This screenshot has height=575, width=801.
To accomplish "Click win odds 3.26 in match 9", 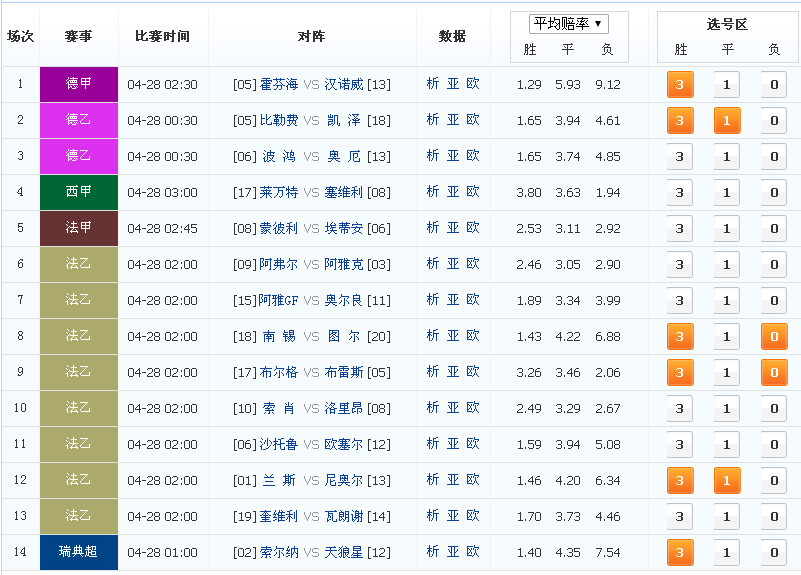I will (529, 372).
